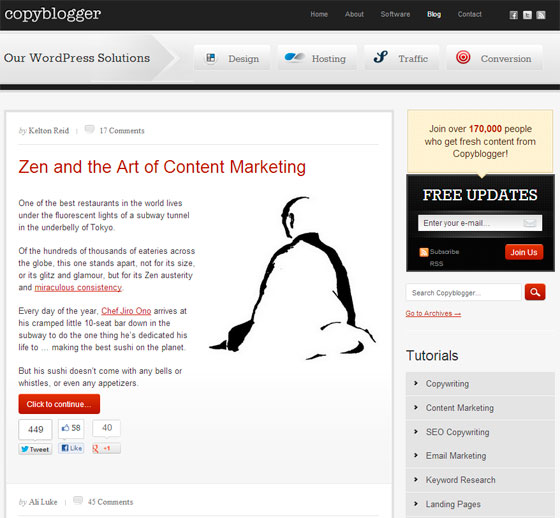Click the 'Our WordPress Solutions' heading
This screenshot has height=518, width=560.
pyautogui.click(x=77, y=58)
